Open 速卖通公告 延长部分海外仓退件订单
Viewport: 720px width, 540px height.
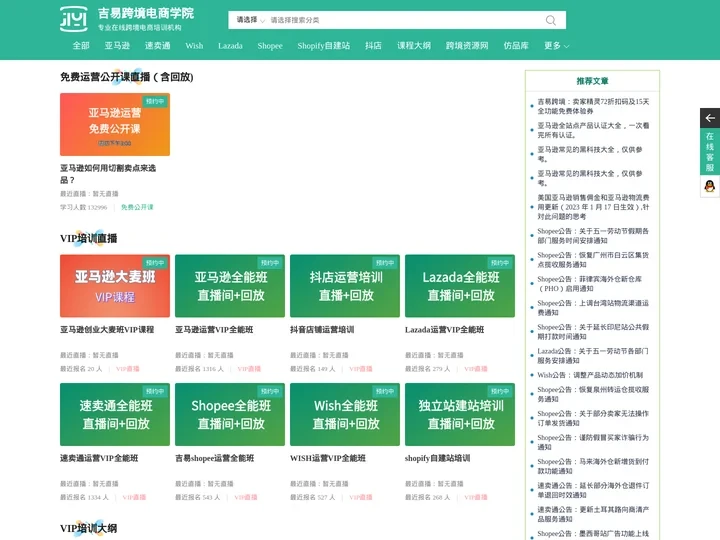593,490
